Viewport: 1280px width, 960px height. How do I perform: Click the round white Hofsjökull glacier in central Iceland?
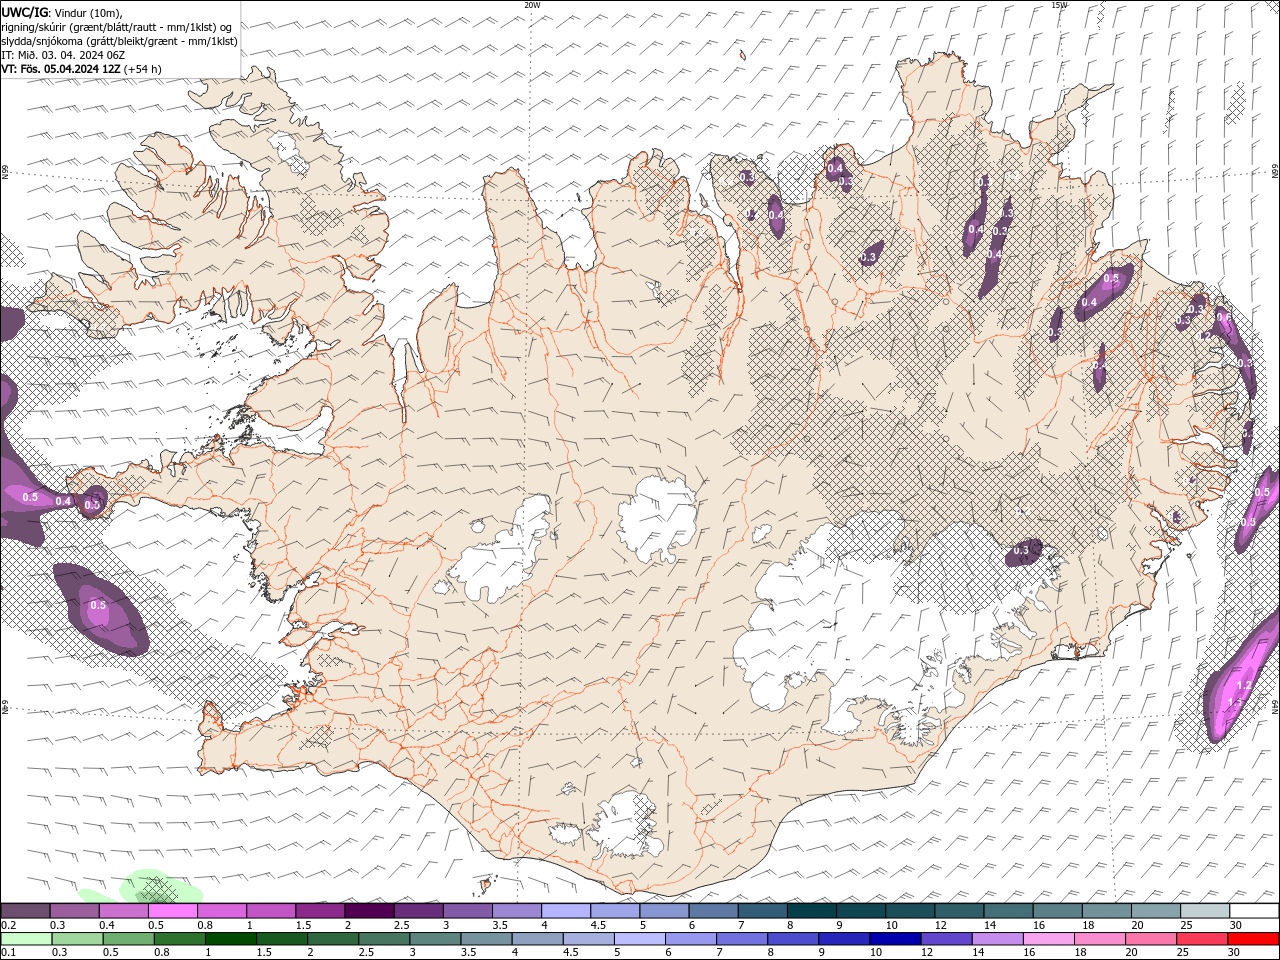pos(657,518)
